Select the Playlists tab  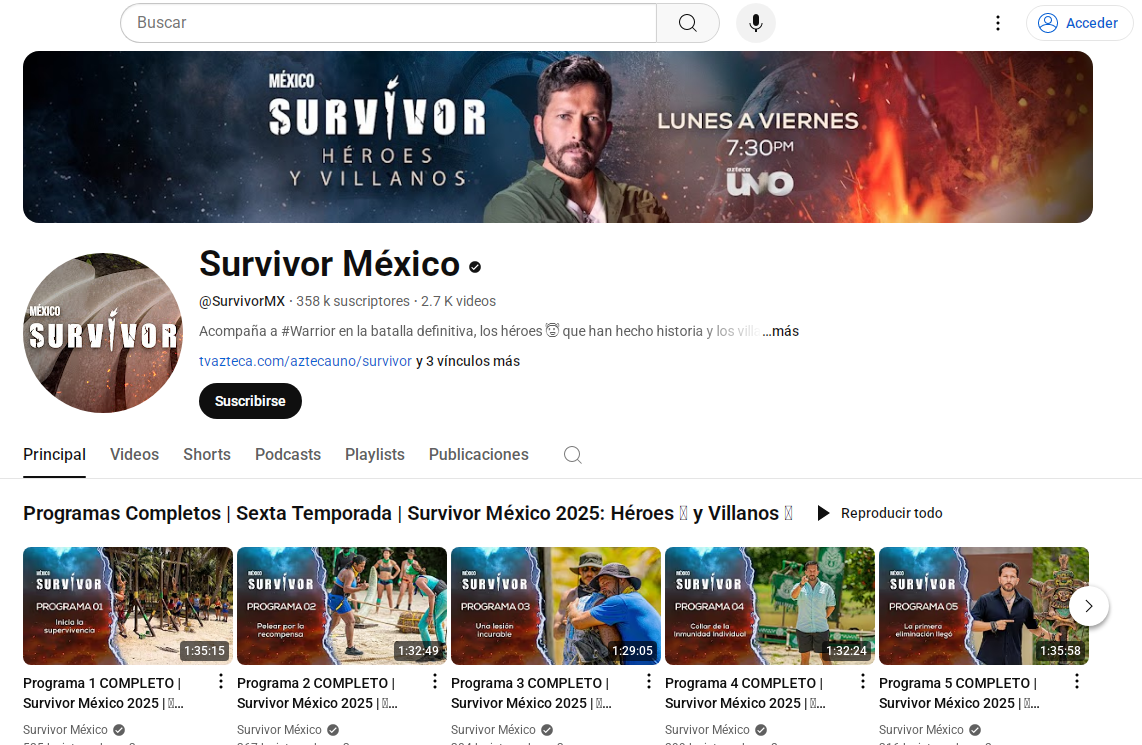coord(375,454)
